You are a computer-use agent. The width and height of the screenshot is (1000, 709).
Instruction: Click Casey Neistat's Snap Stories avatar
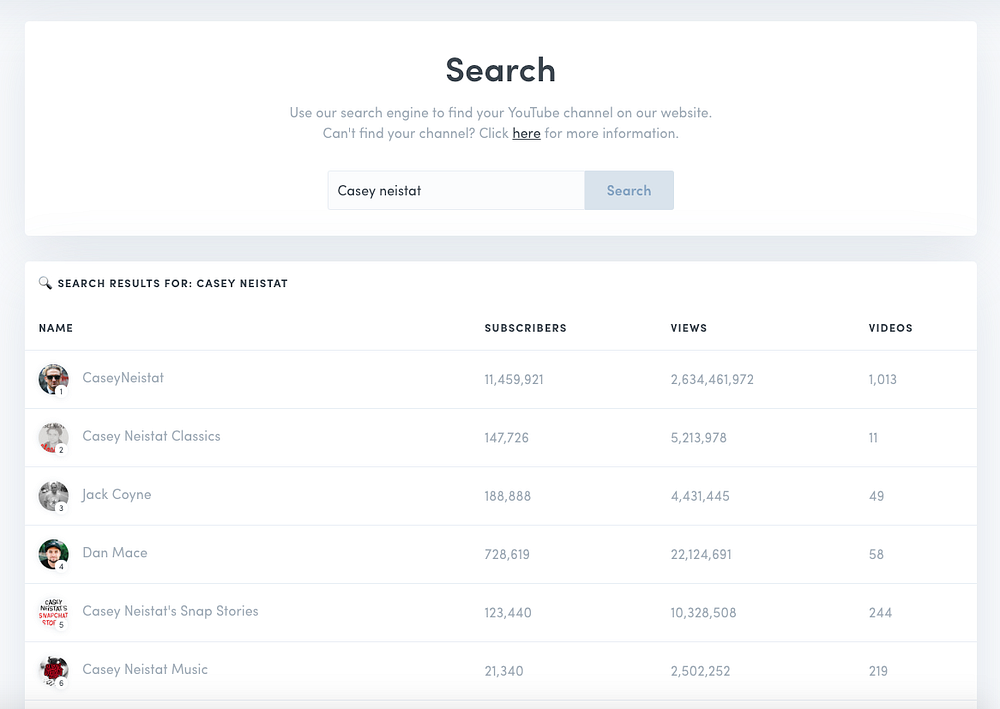point(53,612)
